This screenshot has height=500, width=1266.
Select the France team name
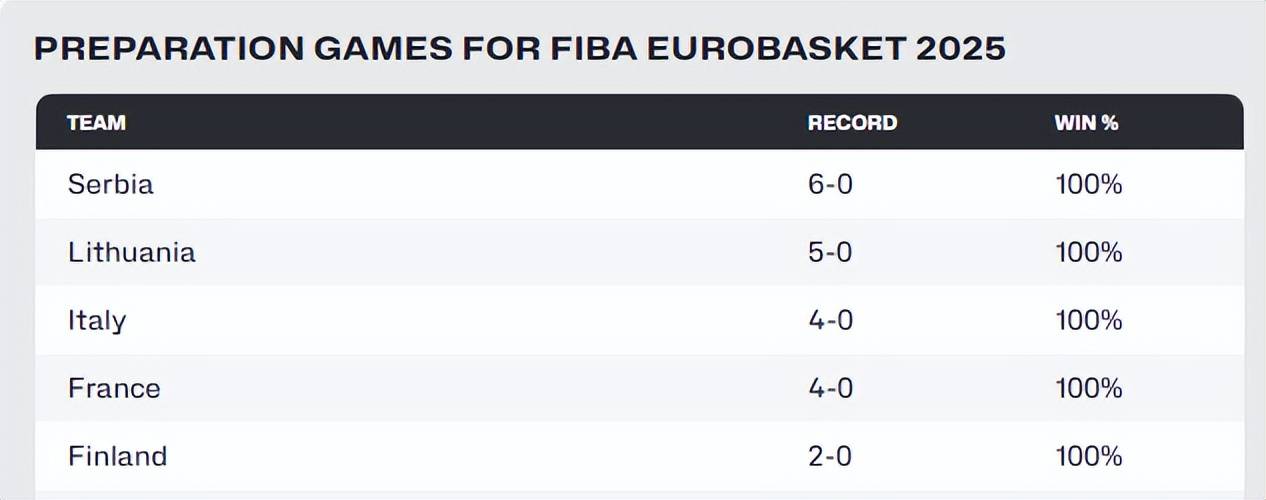coord(114,388)
